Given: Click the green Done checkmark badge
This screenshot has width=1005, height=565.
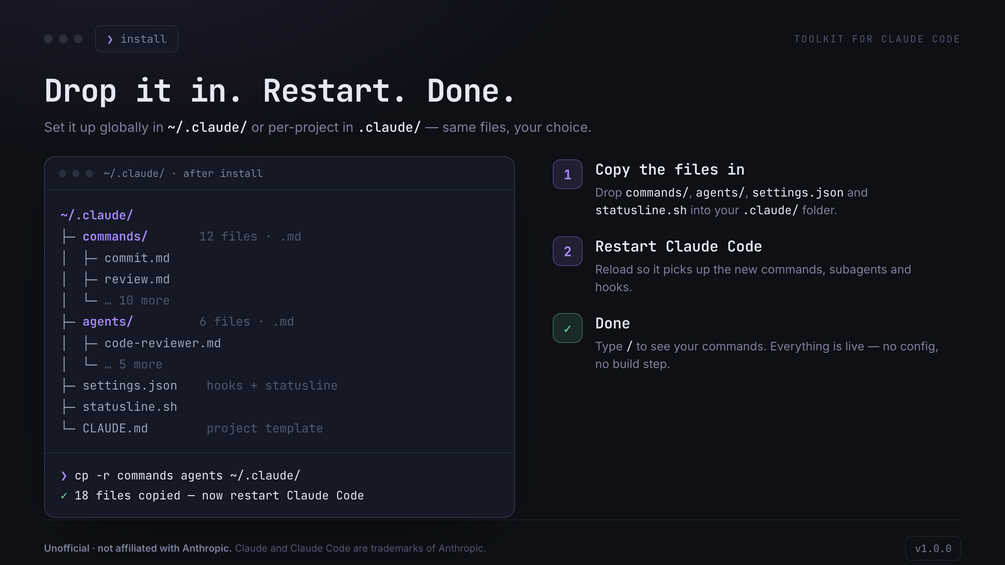Looking at the screenshot, I should (567, 328).
